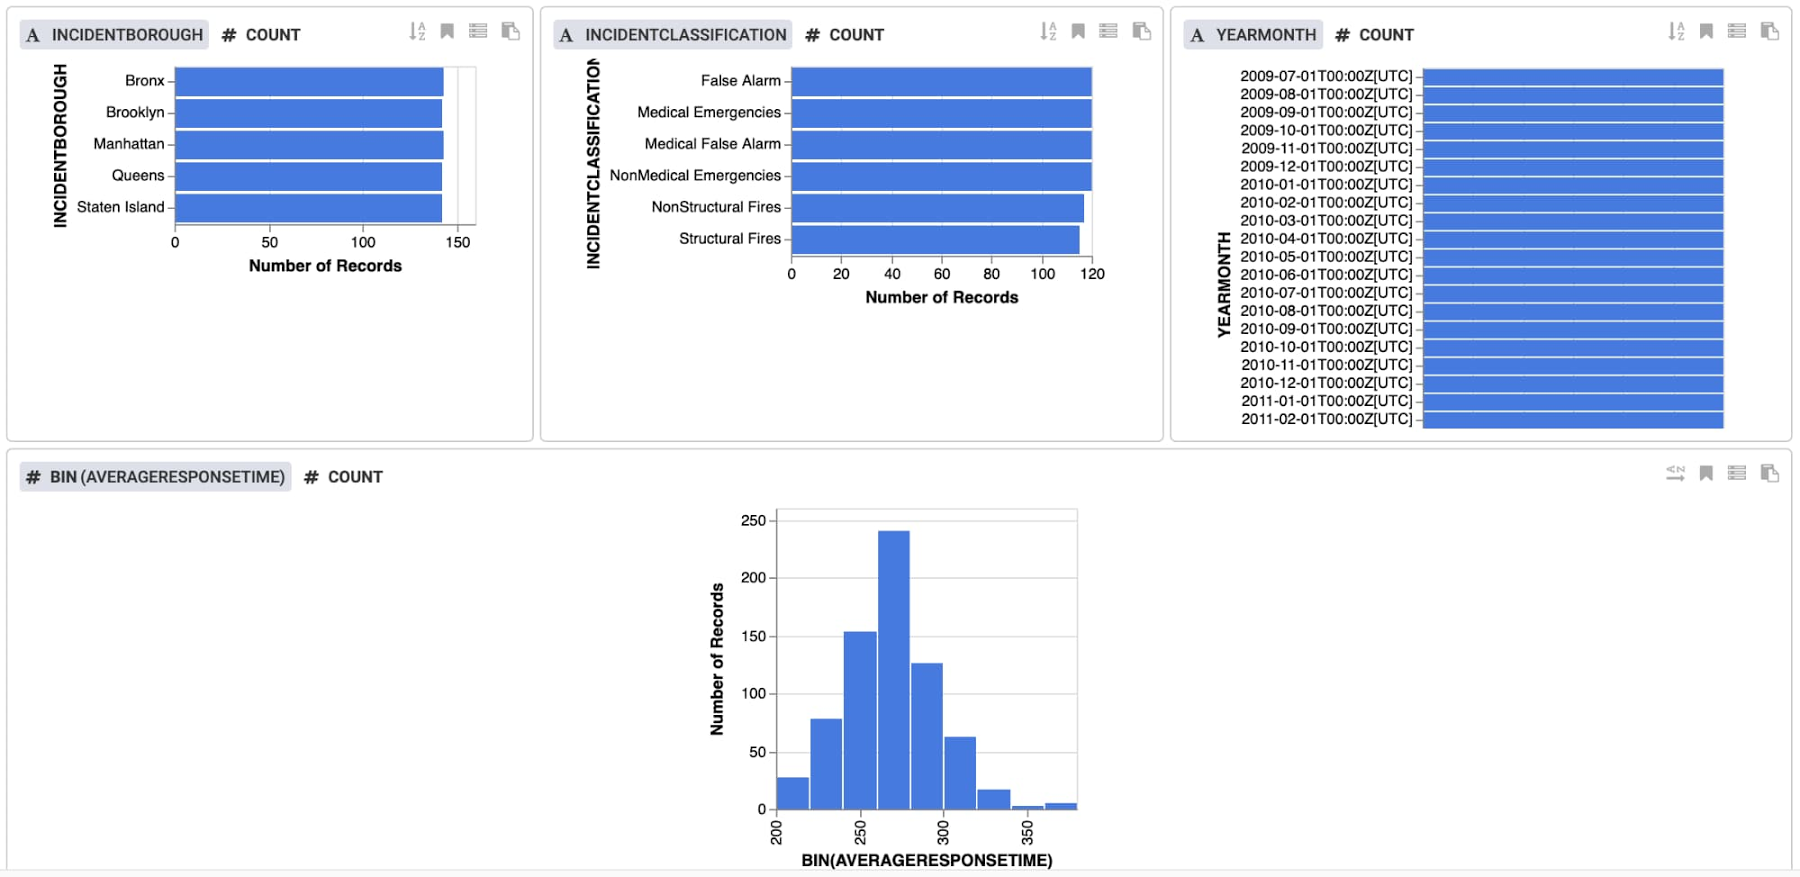
Task: Click the Brooklyn bar in borough chart
Action: (308, 113)
